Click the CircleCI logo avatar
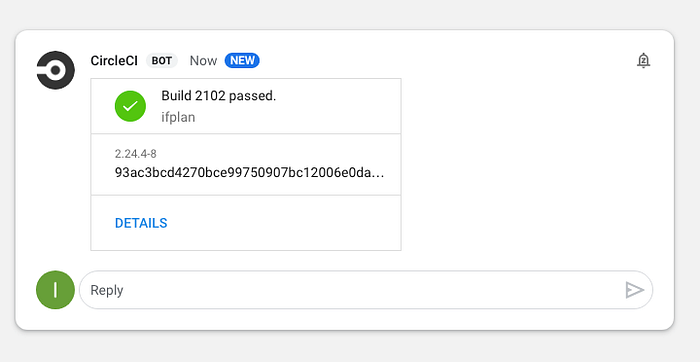Image resolution: width=700 pixels, height=362 pixels. click(x=55, y=70)
